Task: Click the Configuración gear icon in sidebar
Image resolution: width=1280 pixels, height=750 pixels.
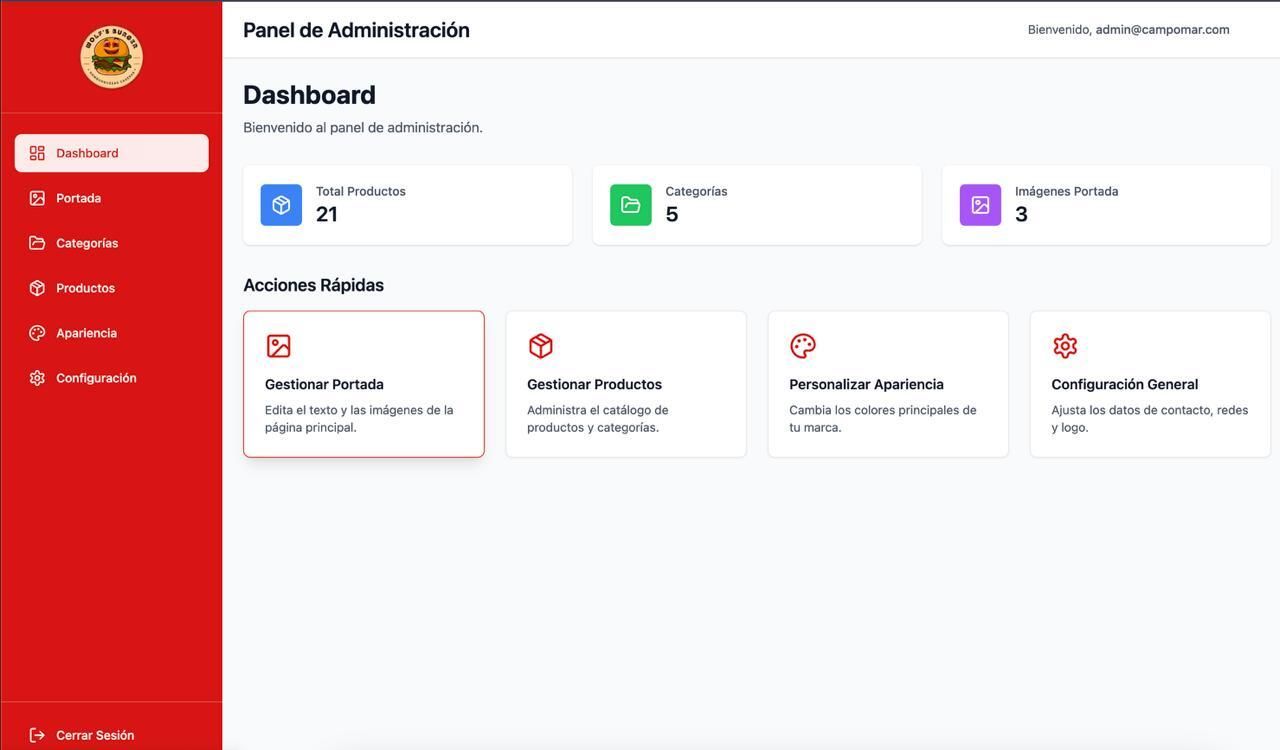Action: 37,378
